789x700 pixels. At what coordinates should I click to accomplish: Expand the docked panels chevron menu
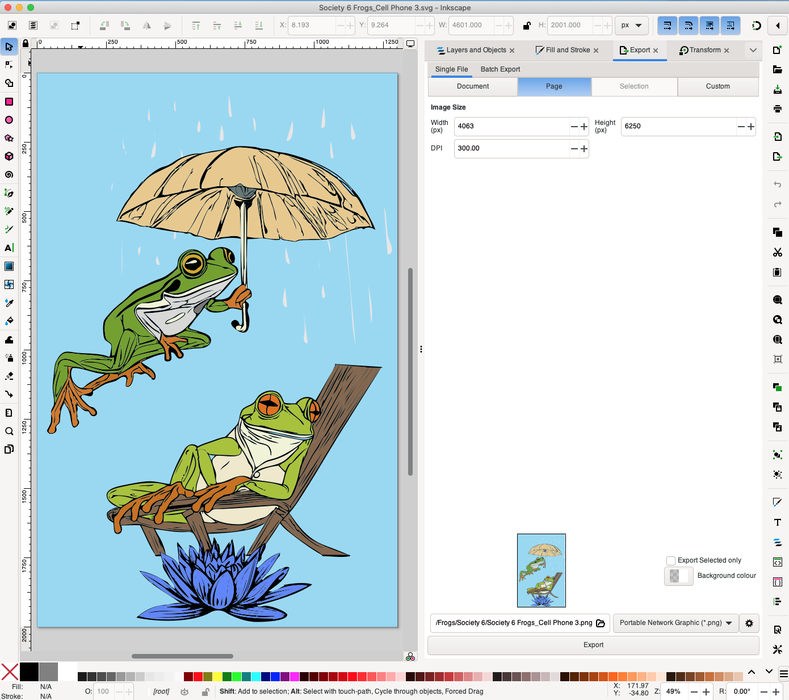[753, 50]
